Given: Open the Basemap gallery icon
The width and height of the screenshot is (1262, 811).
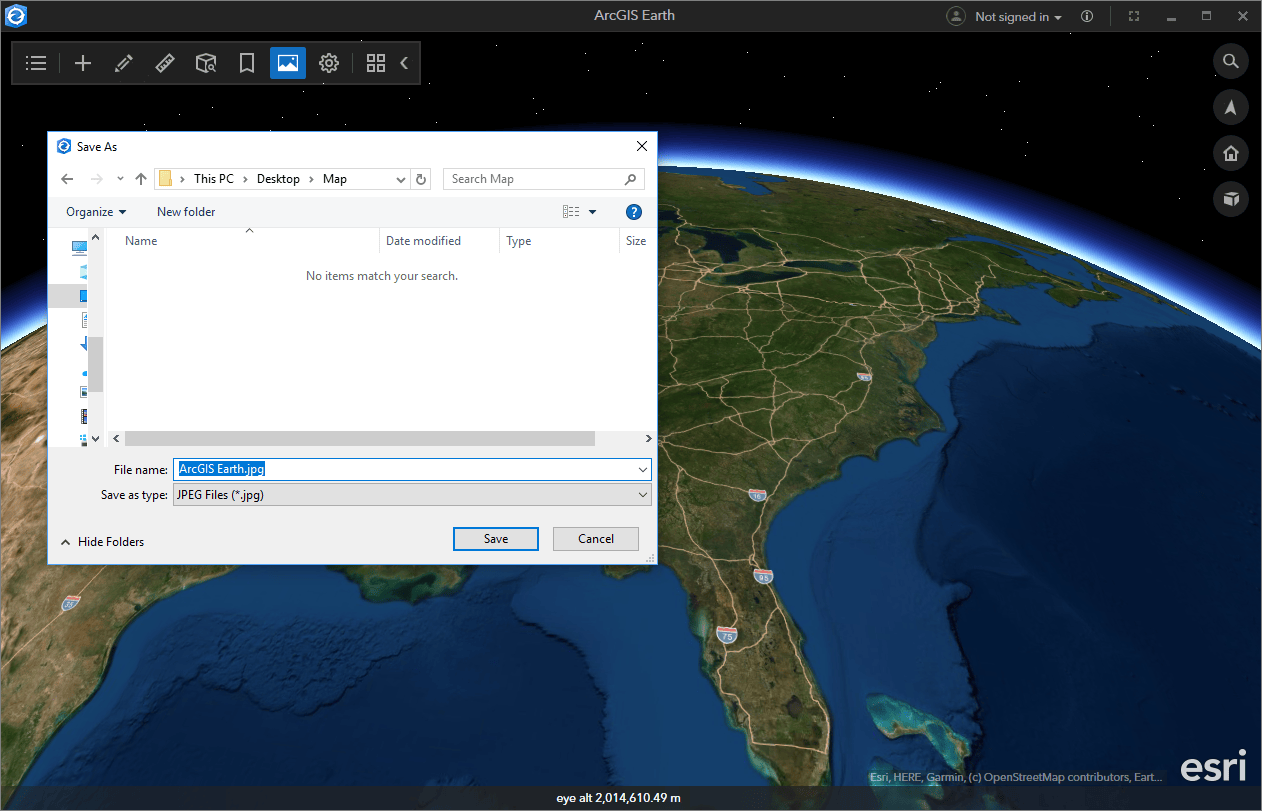Looking at the screenshot, I should (376, 62).
